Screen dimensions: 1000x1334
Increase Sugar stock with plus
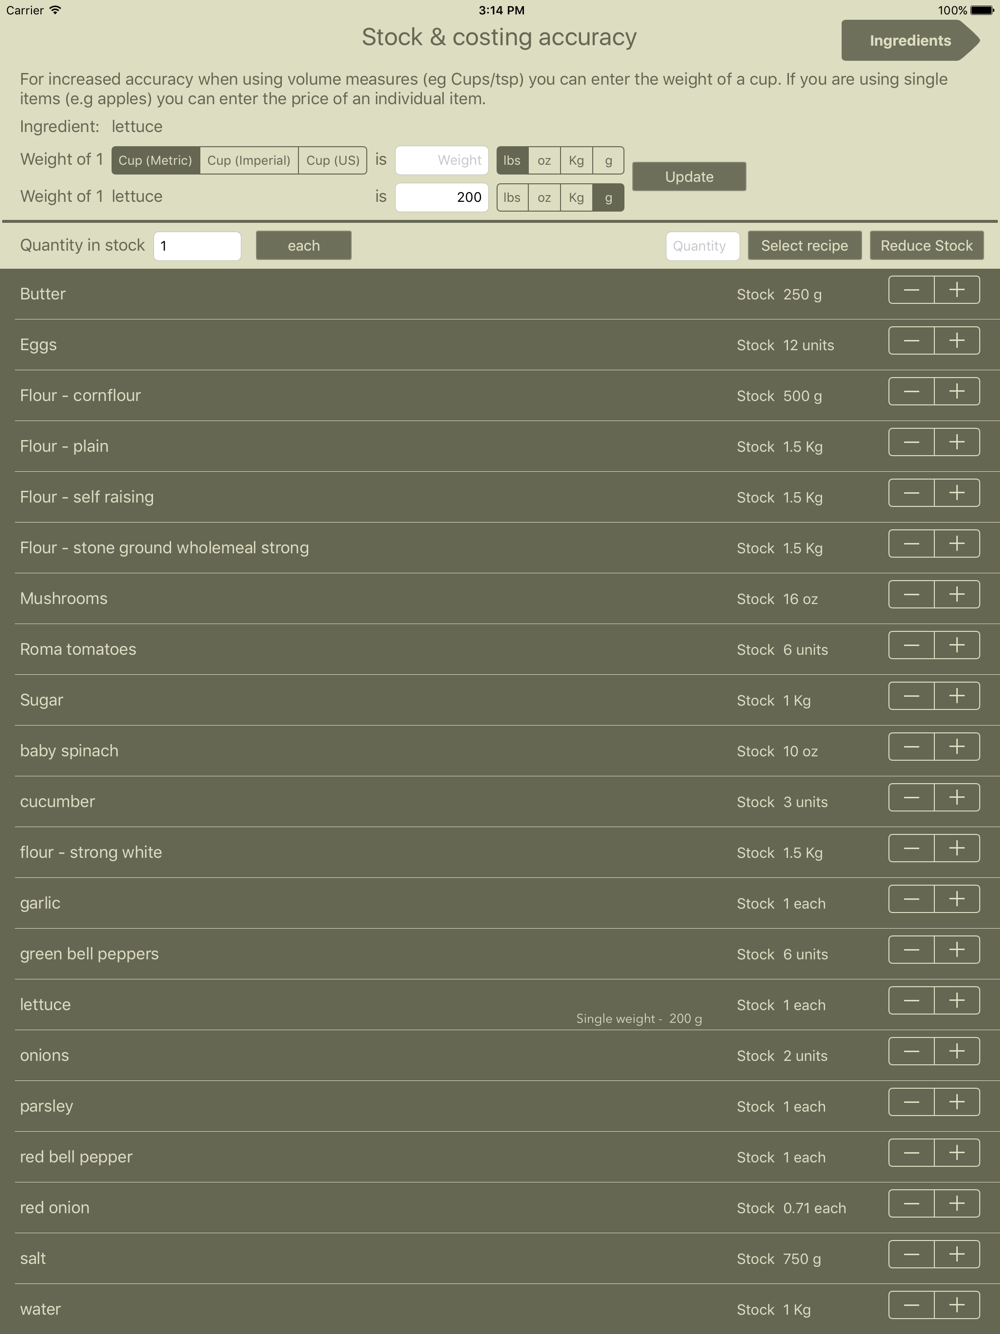[x=957, y=696]
